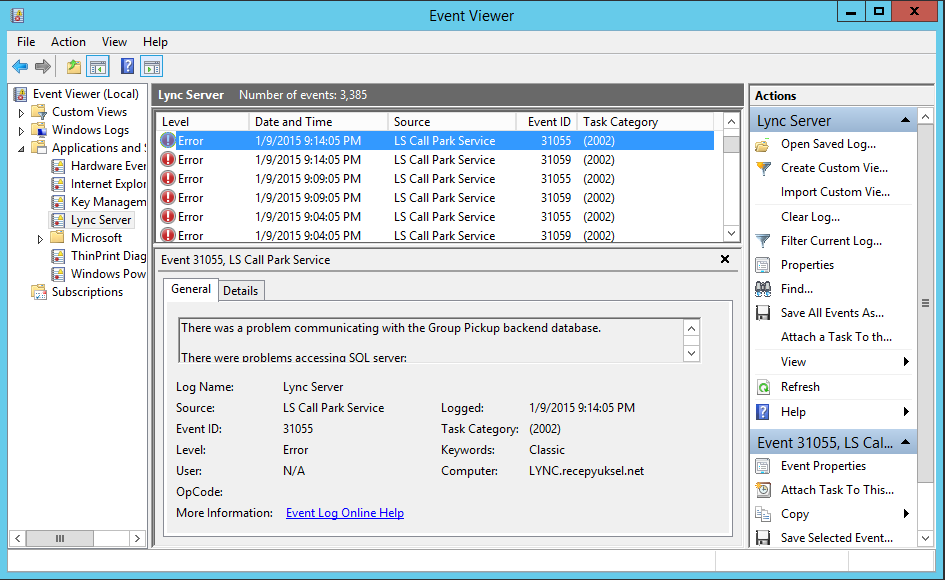
Task: Open the Copy submenu arrow
Action: pos(906,514)
